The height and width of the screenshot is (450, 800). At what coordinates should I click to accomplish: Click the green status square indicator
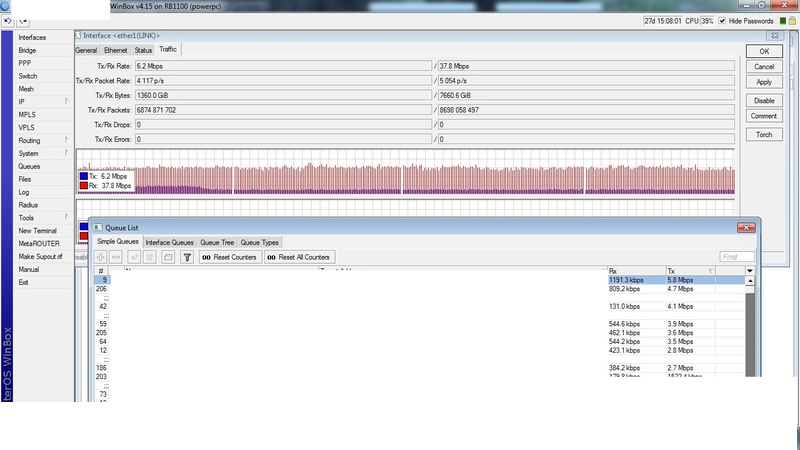point(783,21)
